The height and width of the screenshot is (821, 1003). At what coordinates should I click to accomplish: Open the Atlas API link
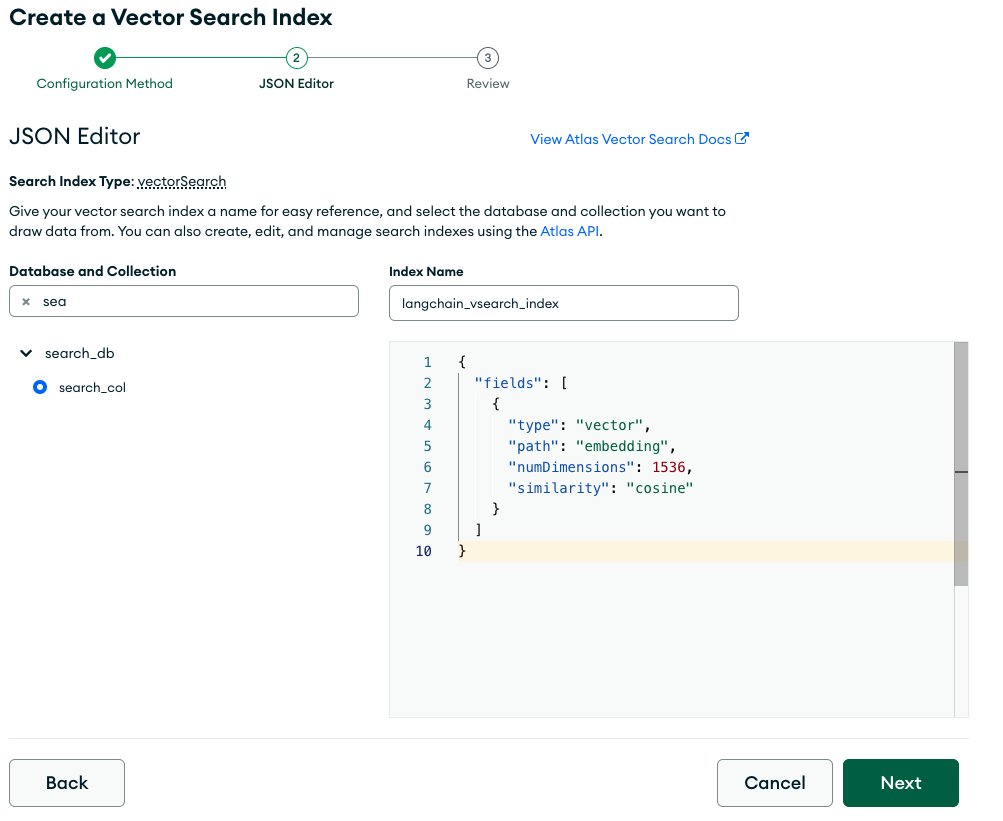(570, 231)
